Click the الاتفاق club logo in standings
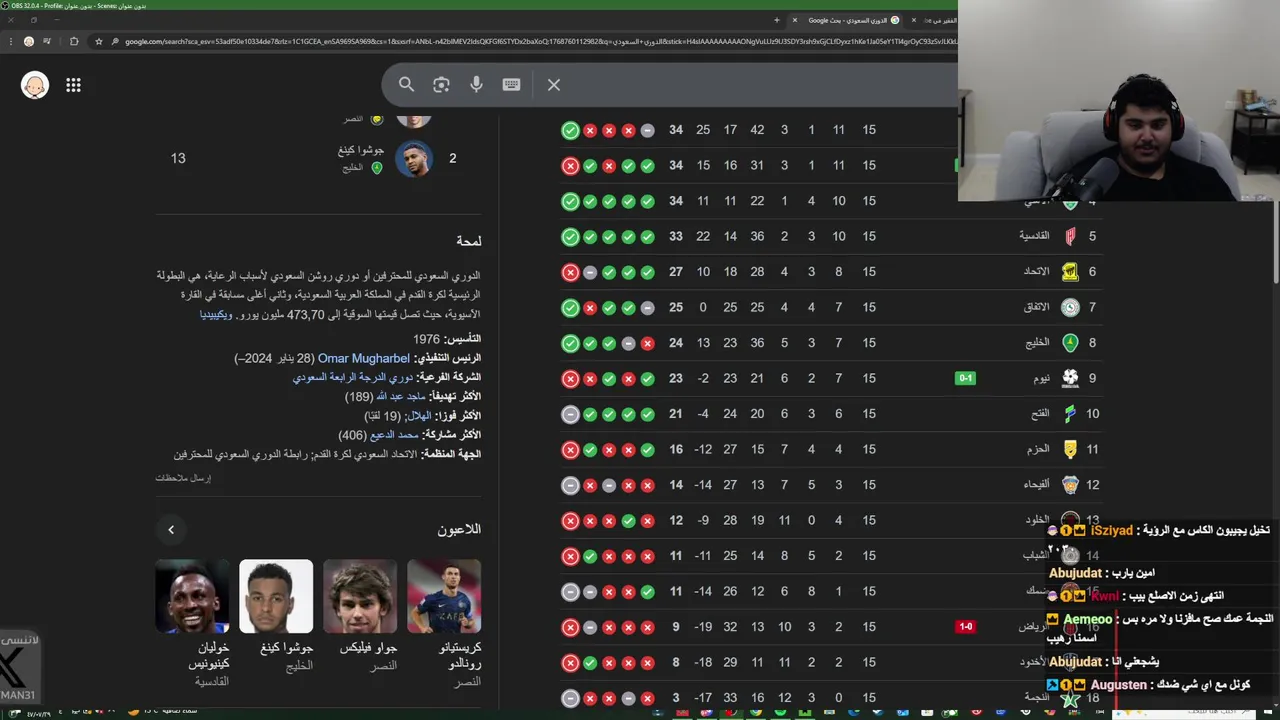Viewport: 1280px width, 720px height. 1070,307
